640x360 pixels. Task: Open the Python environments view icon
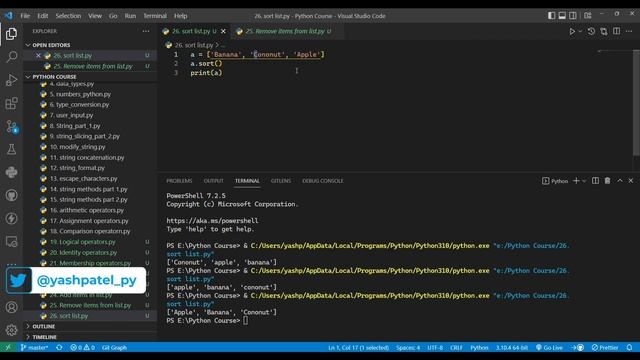[11, 172]
